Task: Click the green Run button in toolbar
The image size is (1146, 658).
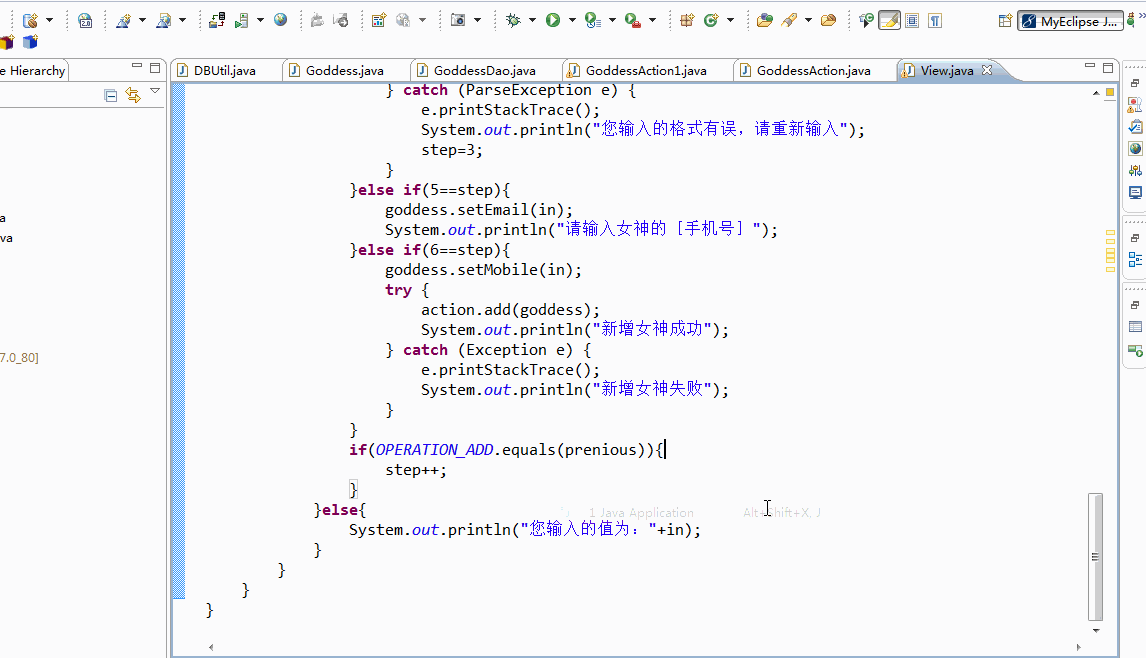Action: tap(553, 20)
